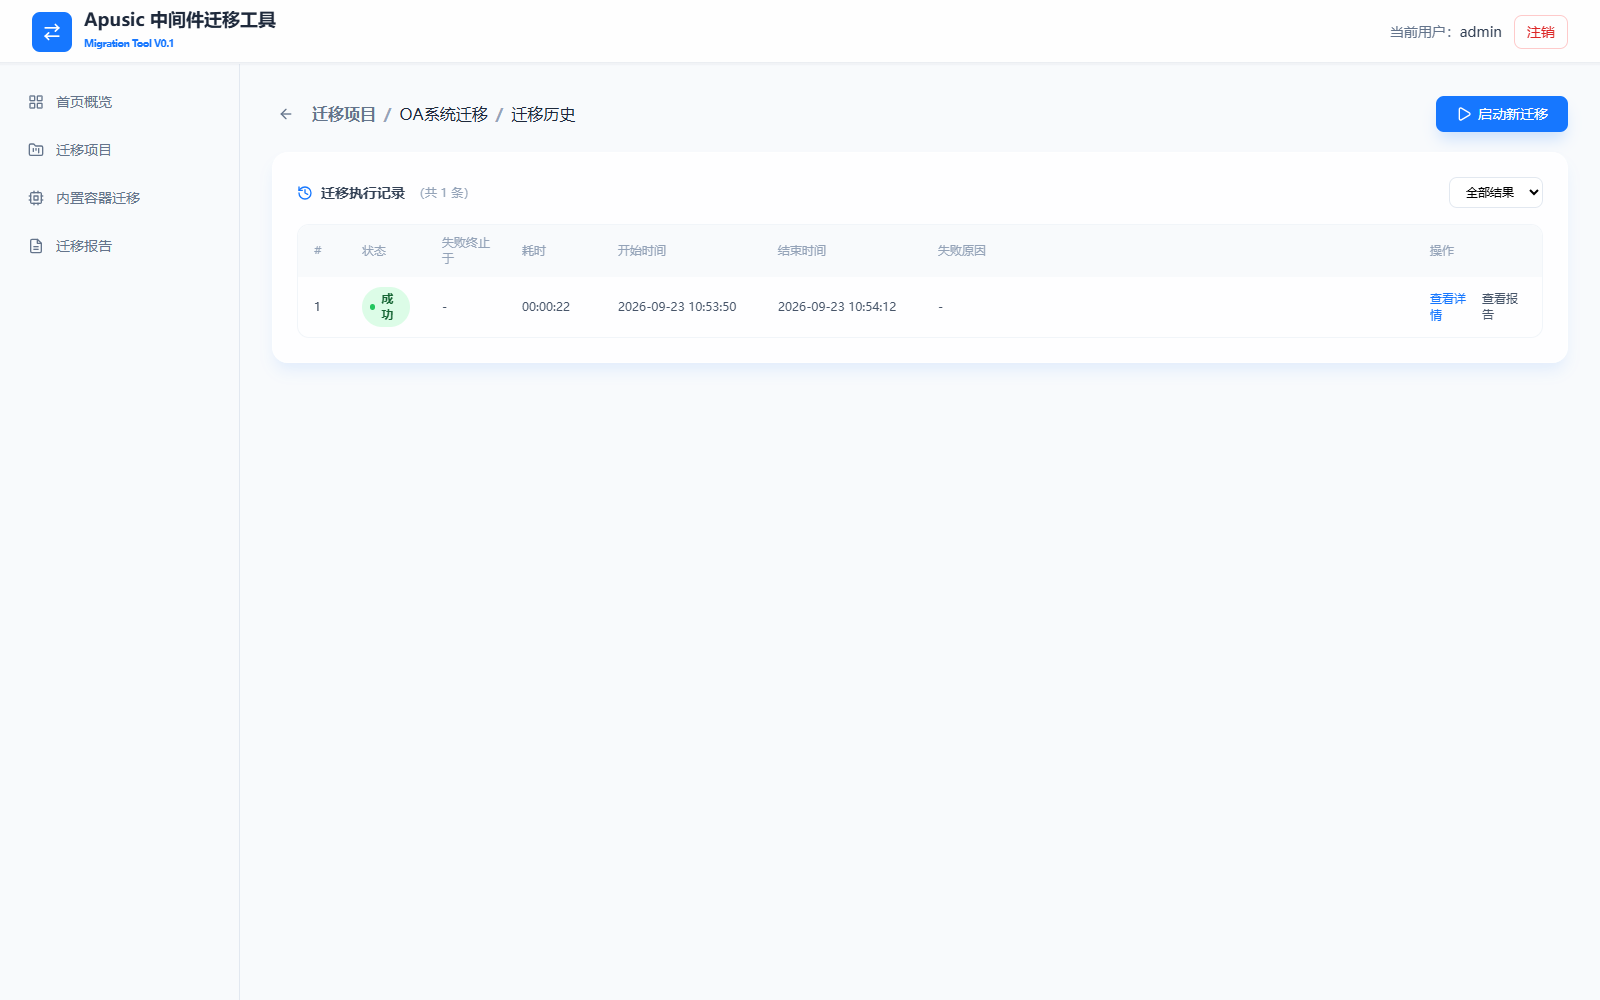Open 内置容器迁移 in the sidebar
Image resolution: width=1600 pixels, height=1000 pixels.
[120, 198]
